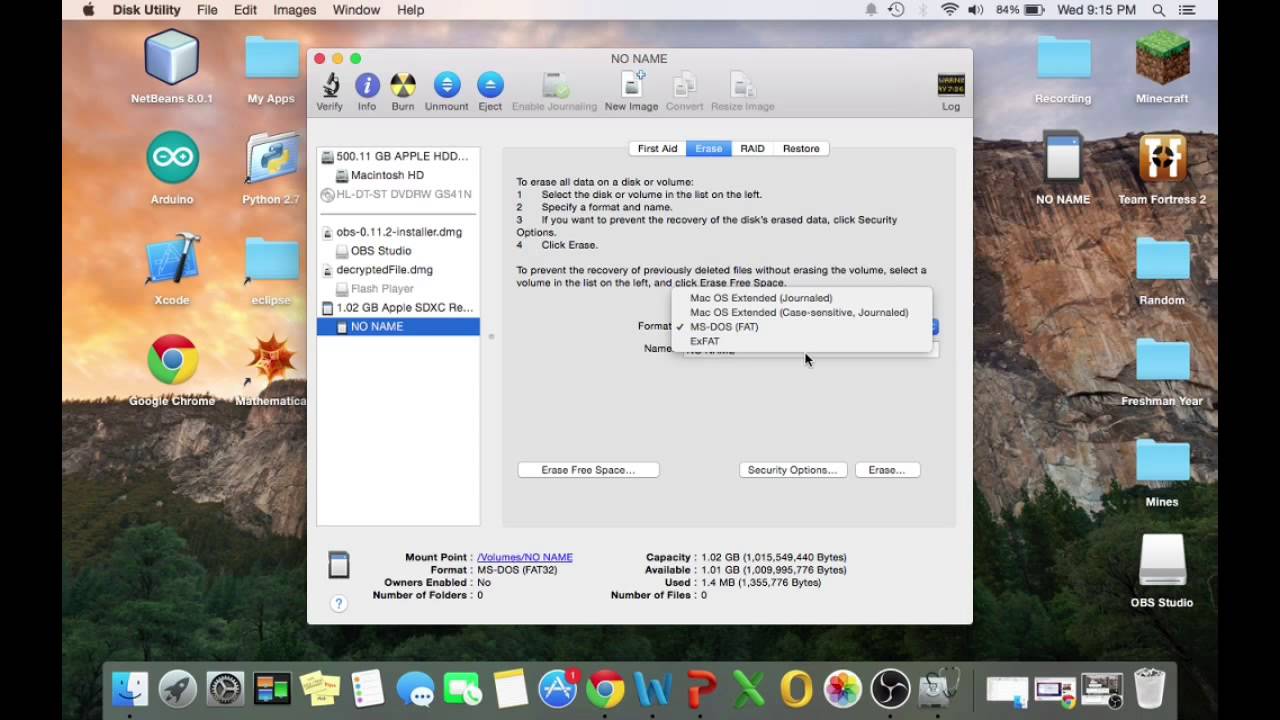Image resolution: width=1280 pixels, height=720 pixels.
Task: Click the Erase... button
Action: point(887,470)
